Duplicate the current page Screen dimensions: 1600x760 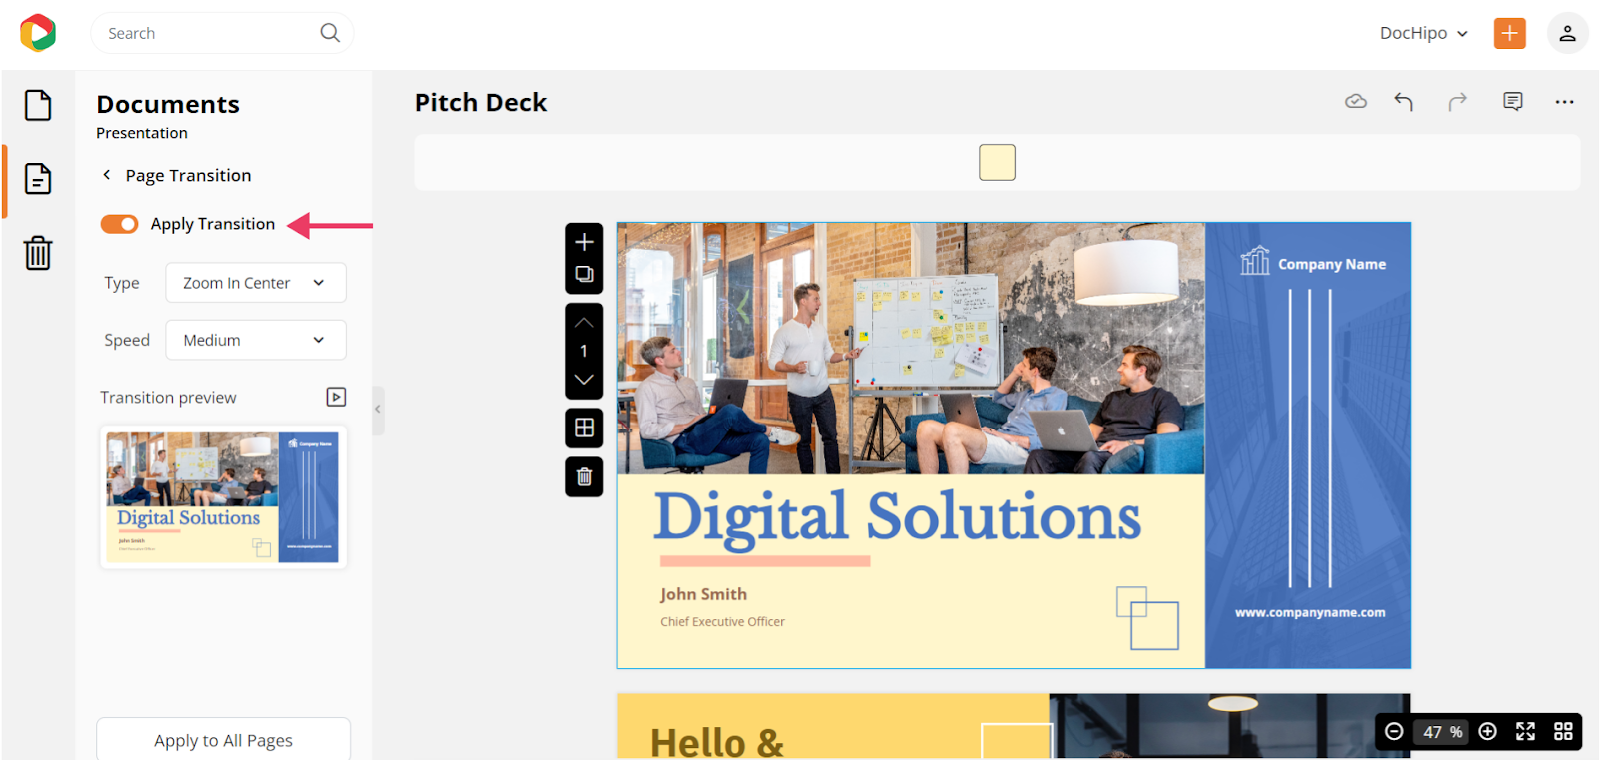pyautogui.click(x=585, y=274)
